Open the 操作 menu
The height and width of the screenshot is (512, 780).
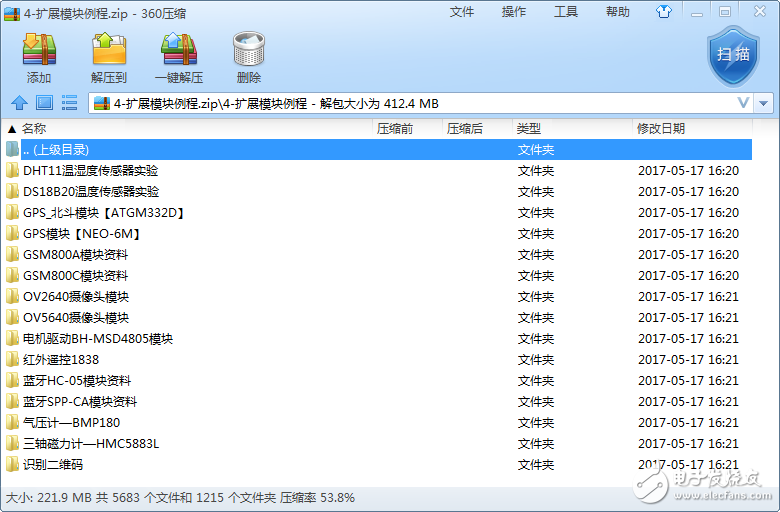pos(514,12)
